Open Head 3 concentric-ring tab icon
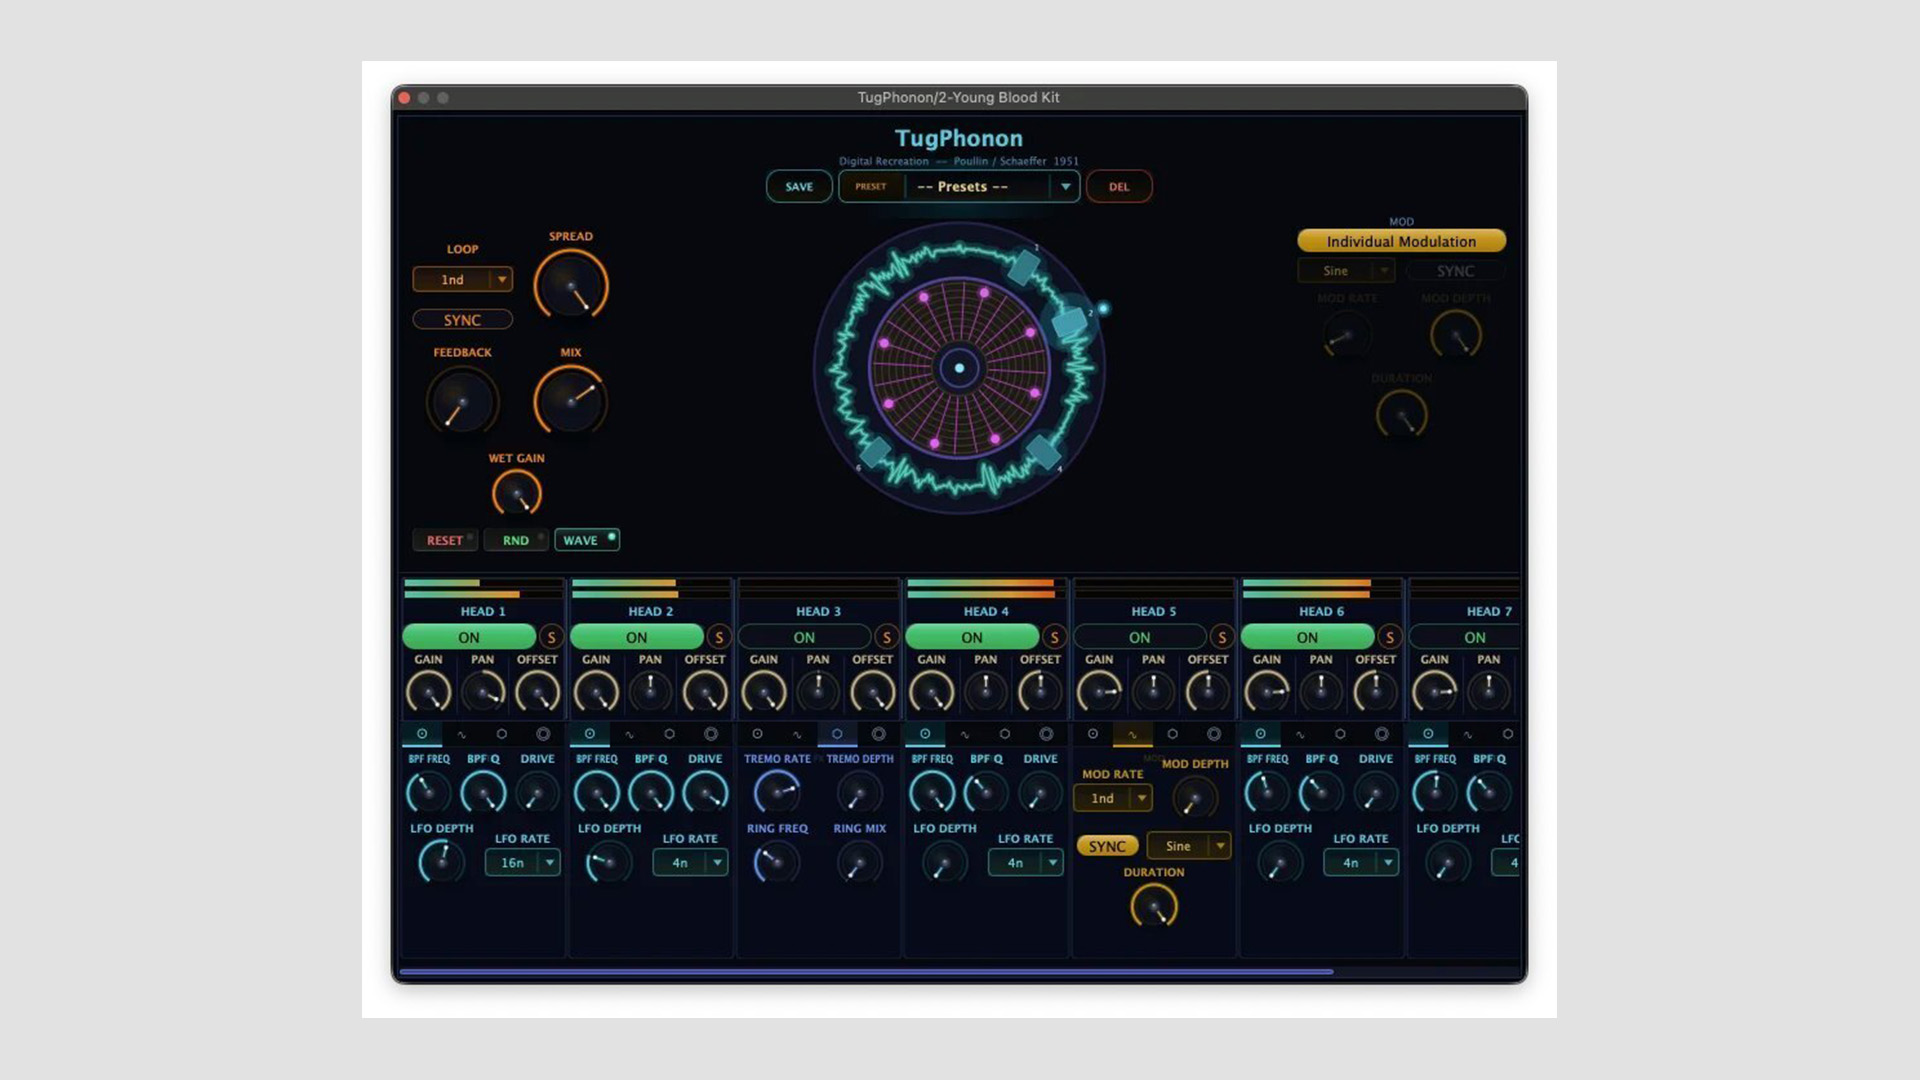 878,734
